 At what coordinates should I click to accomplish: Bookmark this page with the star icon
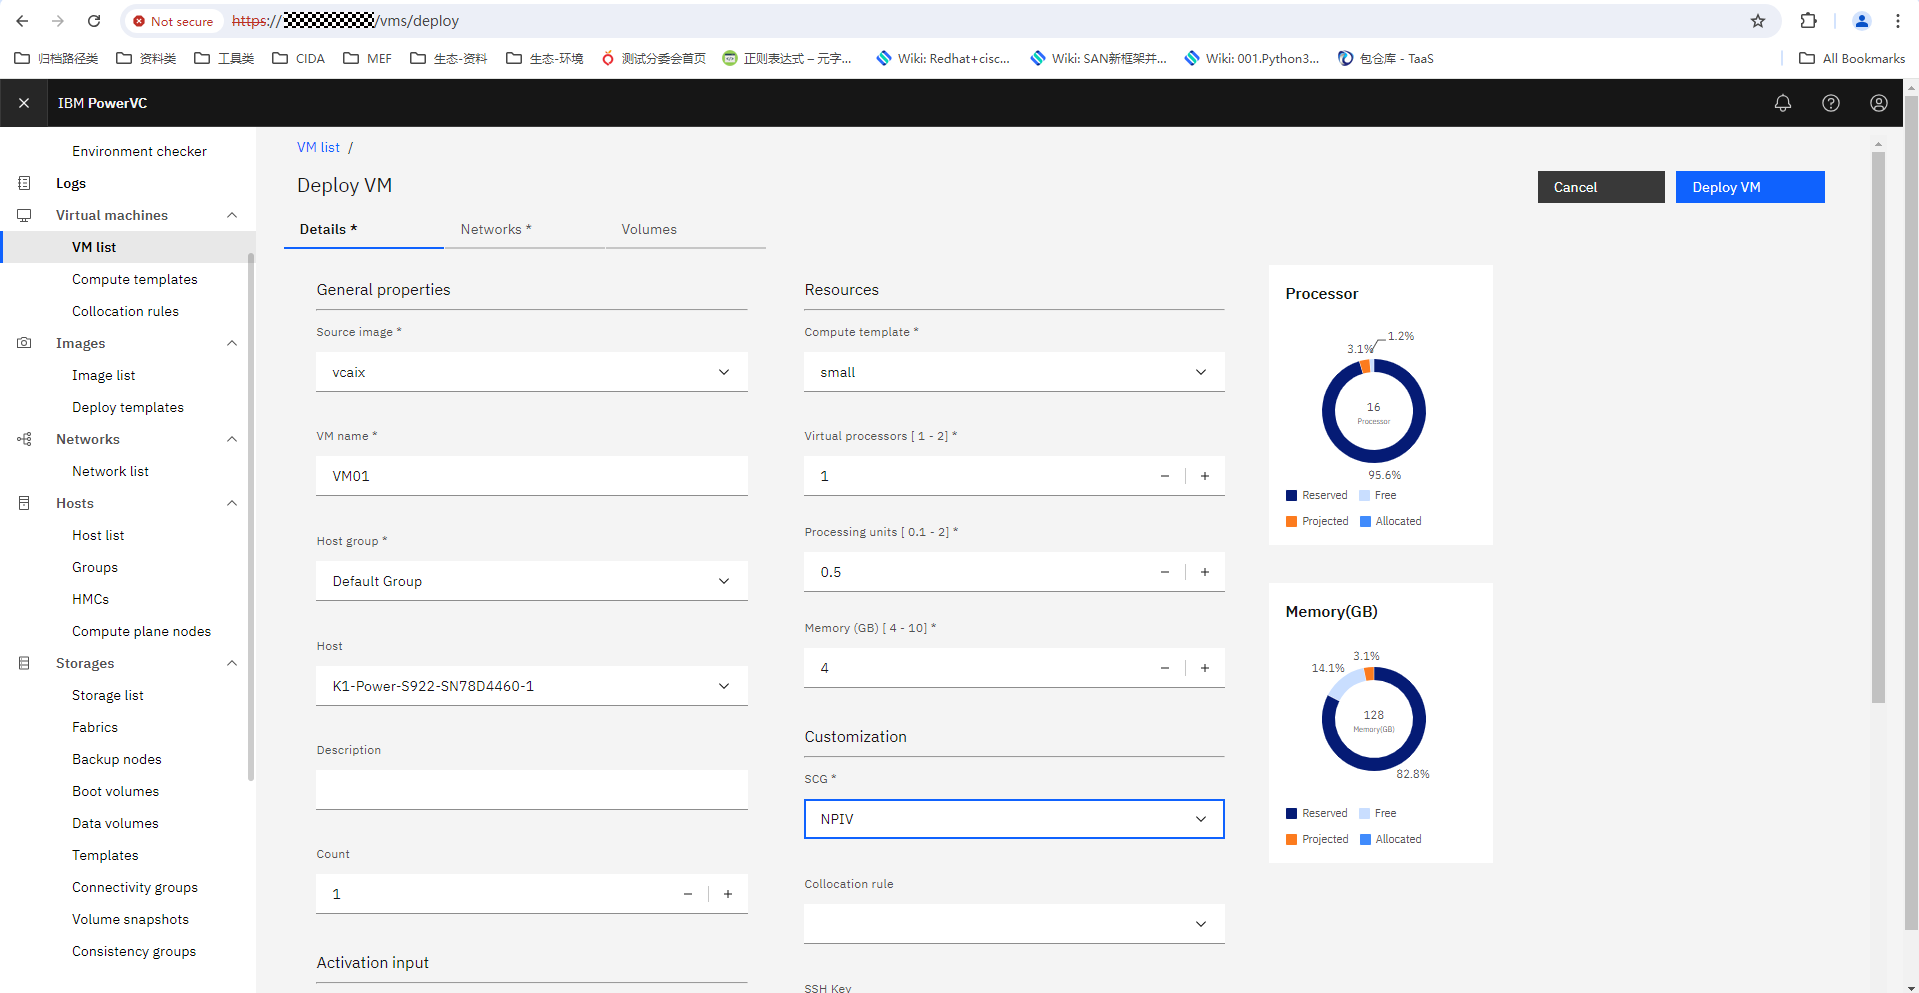pos(1758,21)
